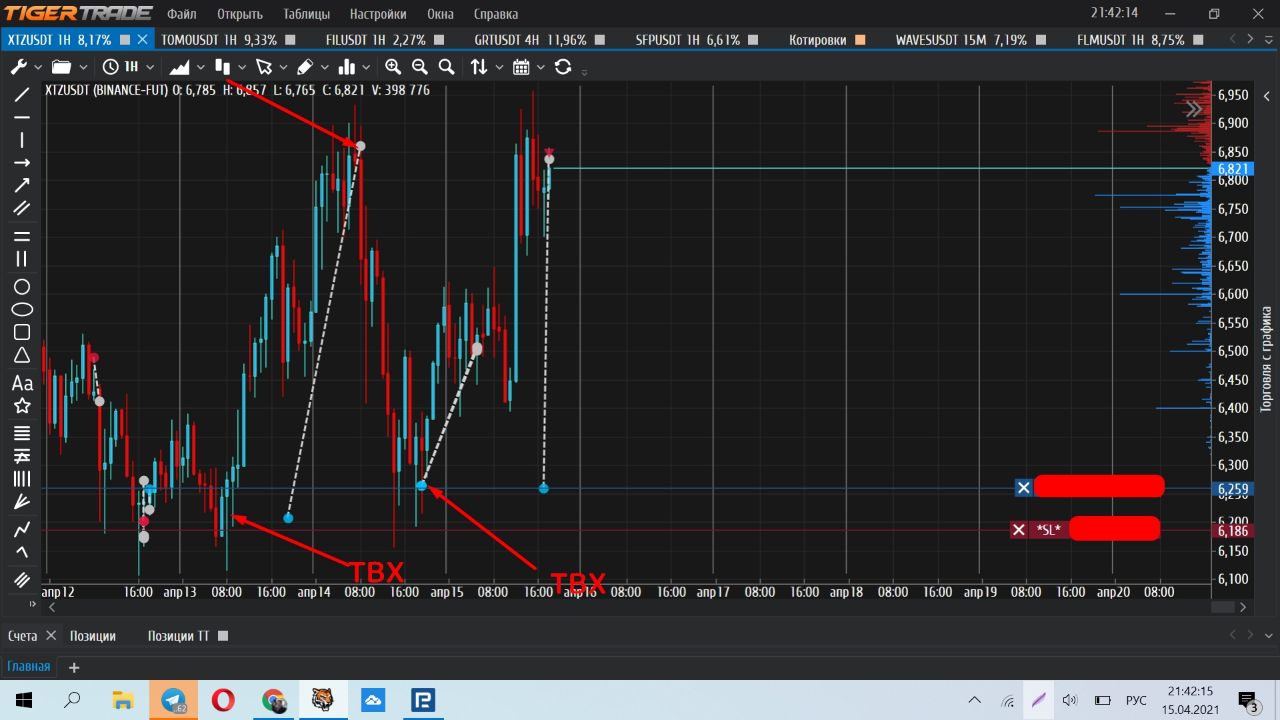The height and width of the screenshot is (720, 1280).
Task: Select the cursor pointer tool
Action: point(264,67)
